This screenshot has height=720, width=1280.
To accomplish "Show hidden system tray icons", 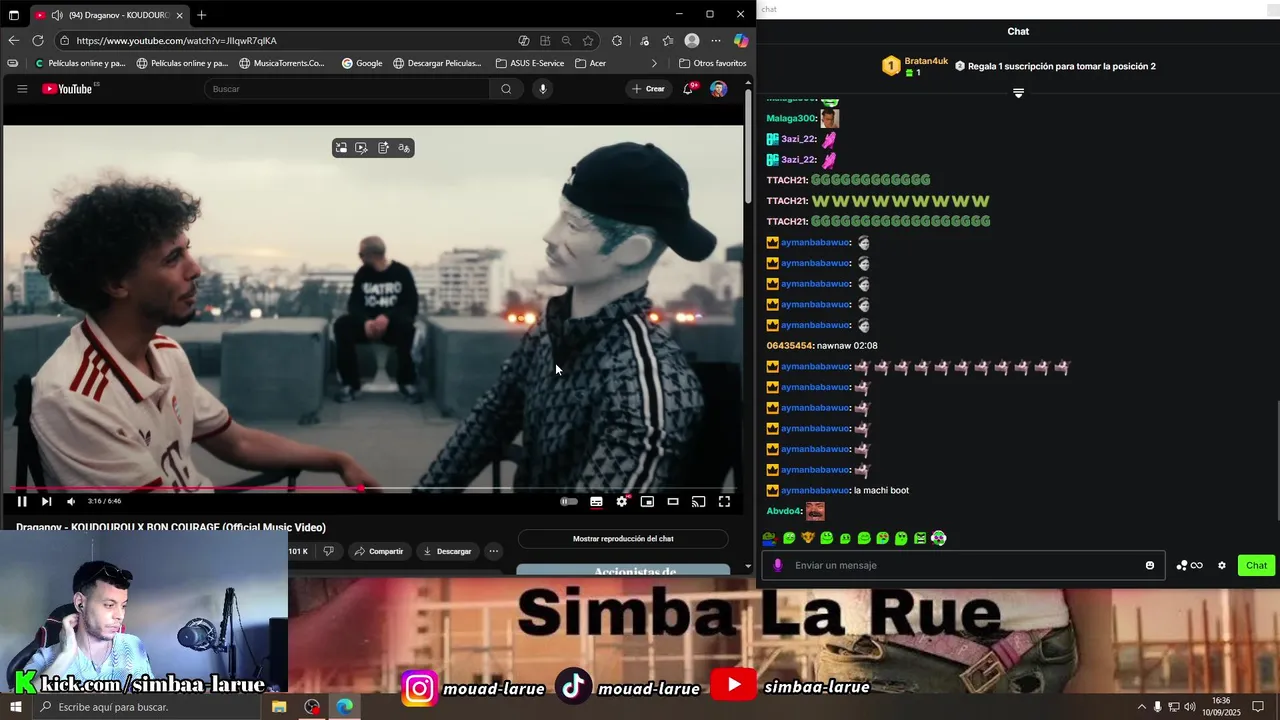I will [x=1142, y=707].
